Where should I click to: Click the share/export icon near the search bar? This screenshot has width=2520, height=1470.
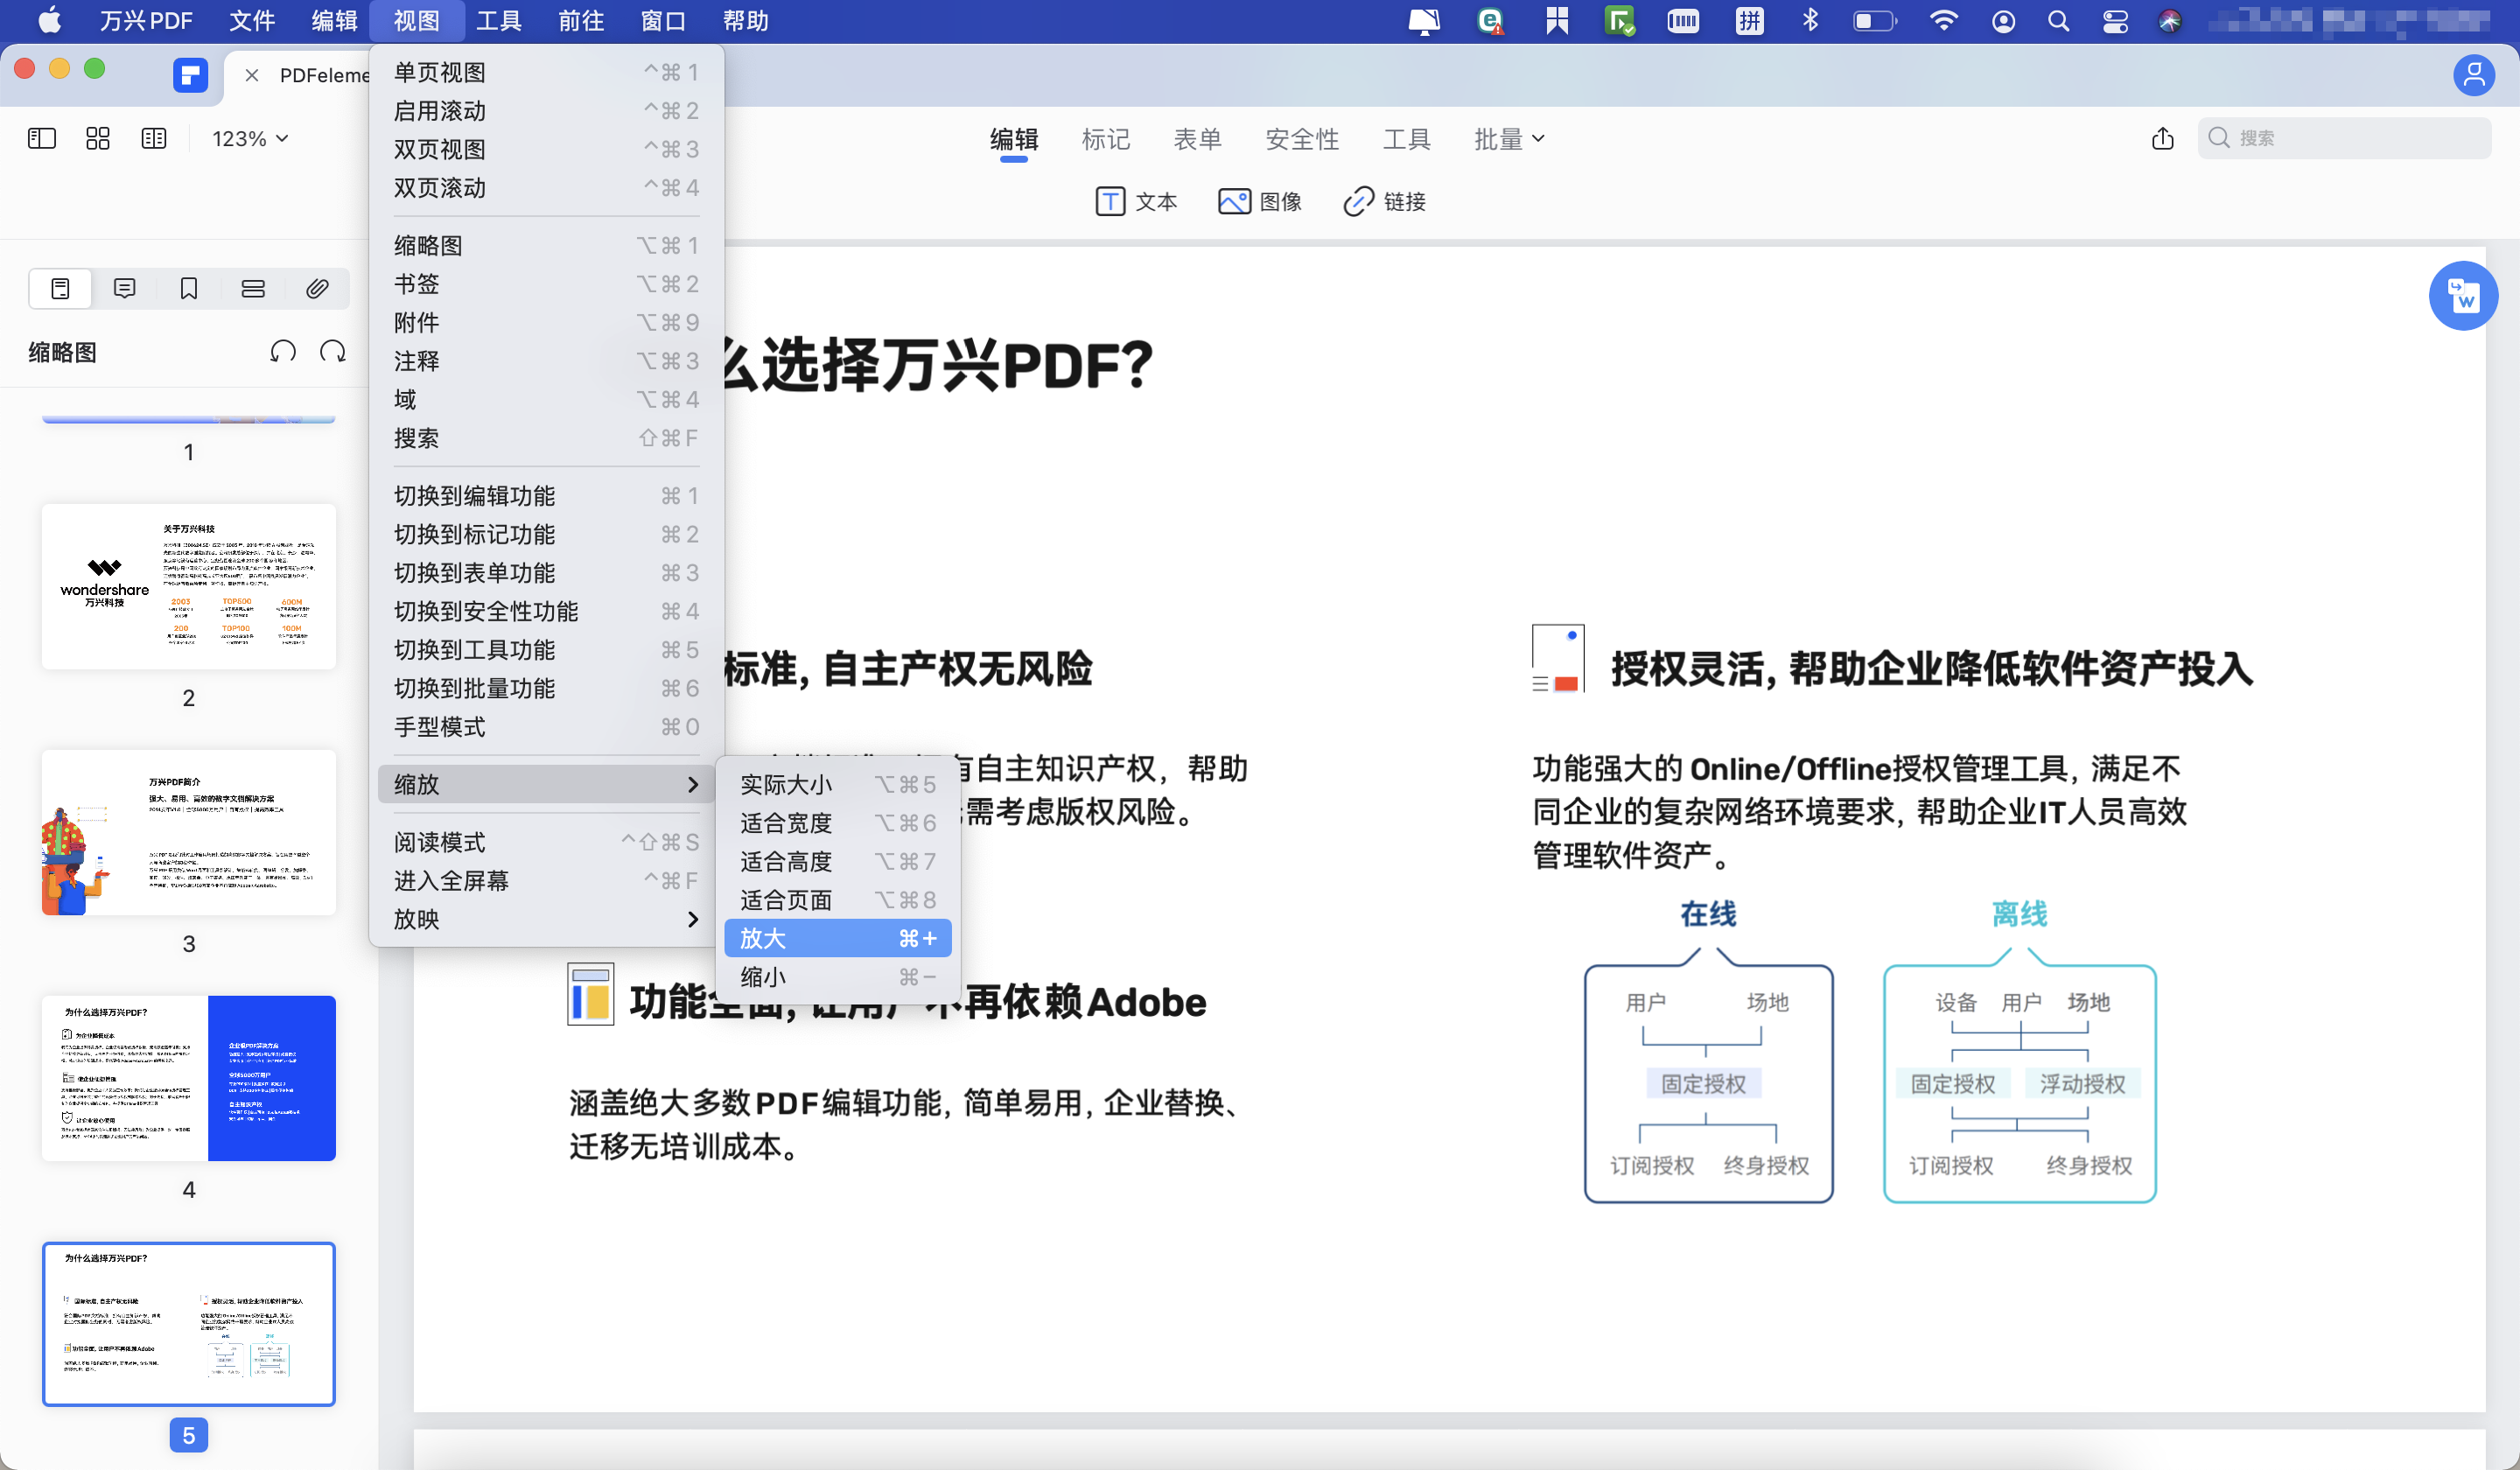tap(2163, 138)
